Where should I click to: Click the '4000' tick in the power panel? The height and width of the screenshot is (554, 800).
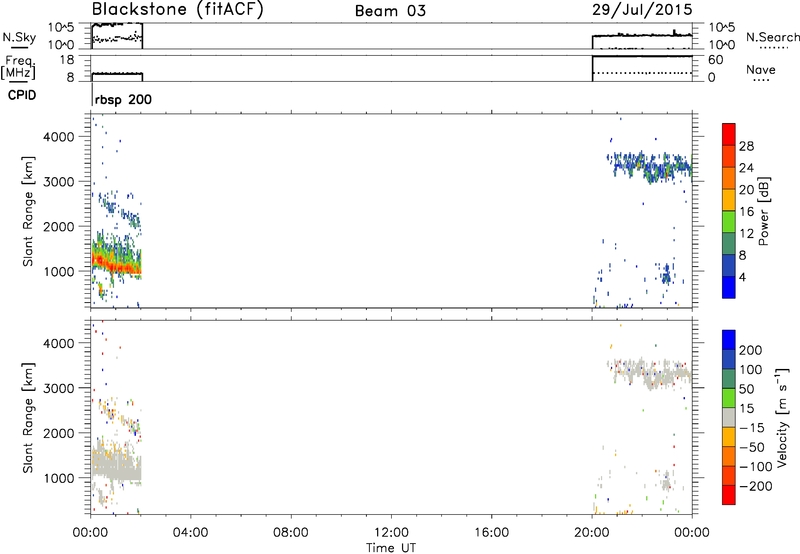(x=59, y=137)
